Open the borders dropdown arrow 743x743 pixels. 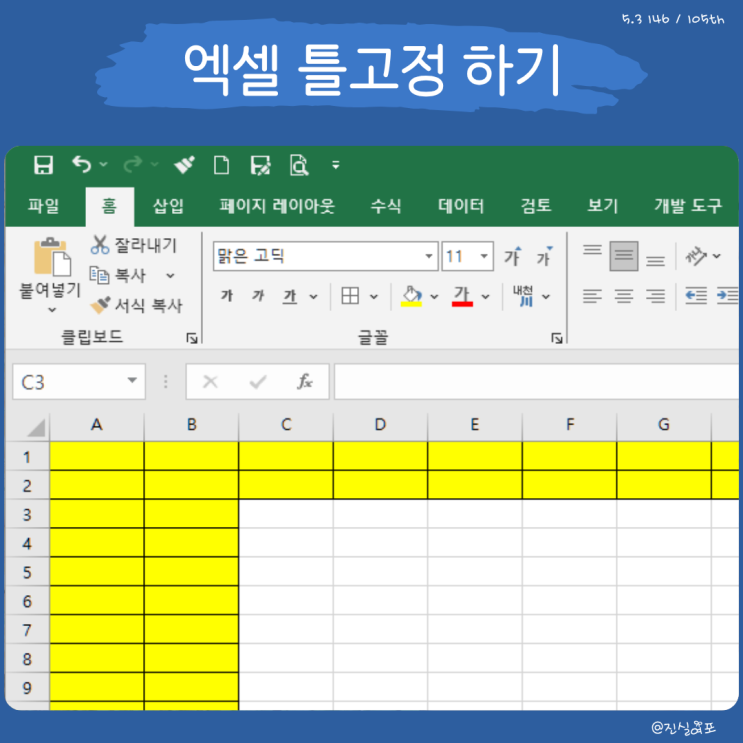tap(374, 297)
